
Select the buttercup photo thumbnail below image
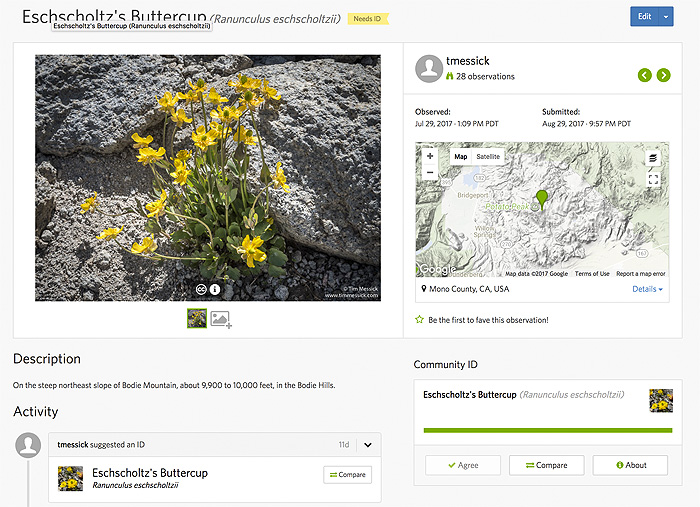pos(197,319)
